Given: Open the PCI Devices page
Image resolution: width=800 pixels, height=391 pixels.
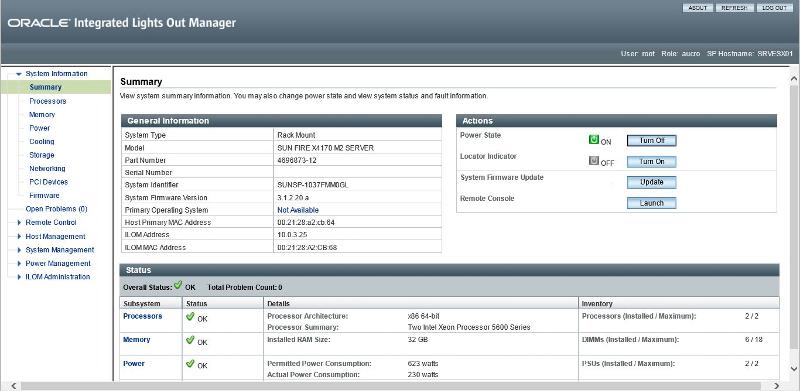Looking at the screenshot, I should tap(48, 182).
